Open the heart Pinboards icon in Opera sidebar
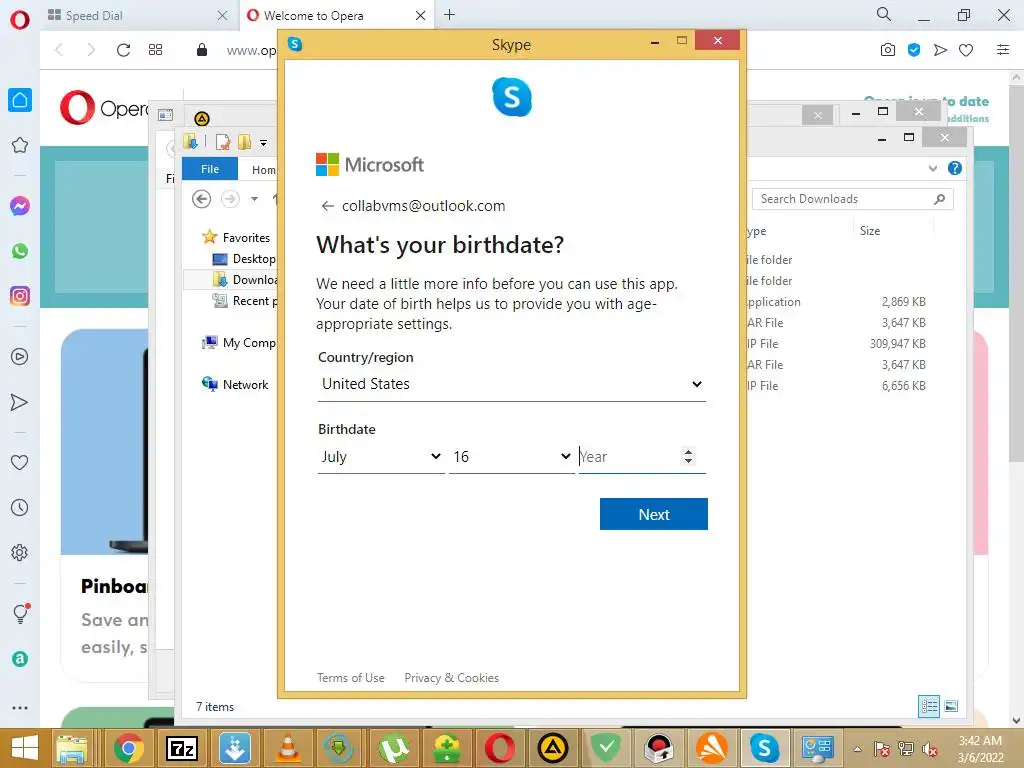The width and height of the screenshot is (1024, 768). coord(20,462)
